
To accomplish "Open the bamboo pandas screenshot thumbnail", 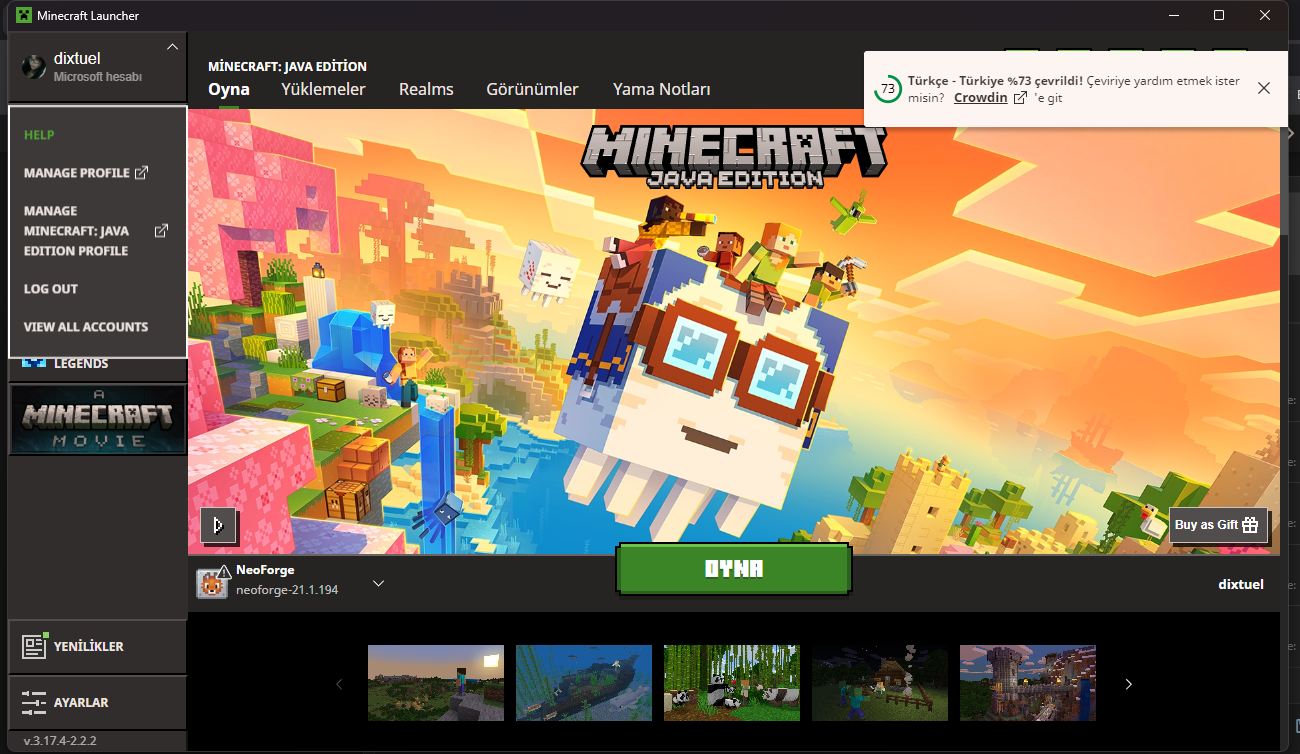I will point(732,683).
